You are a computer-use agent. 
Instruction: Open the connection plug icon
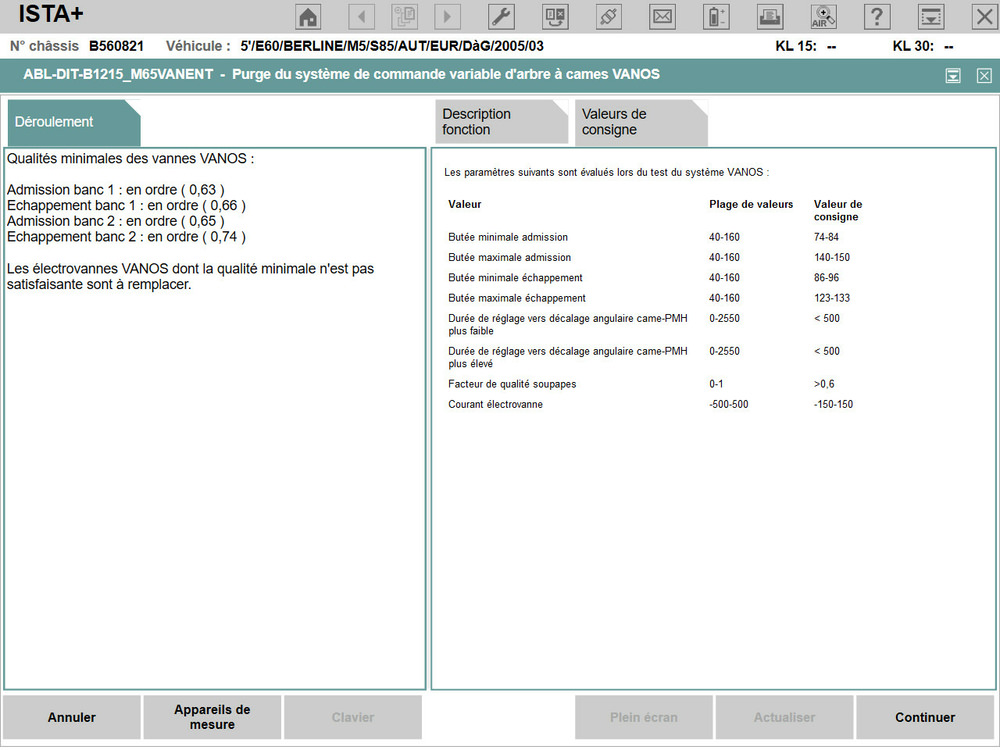click(608, 17)
